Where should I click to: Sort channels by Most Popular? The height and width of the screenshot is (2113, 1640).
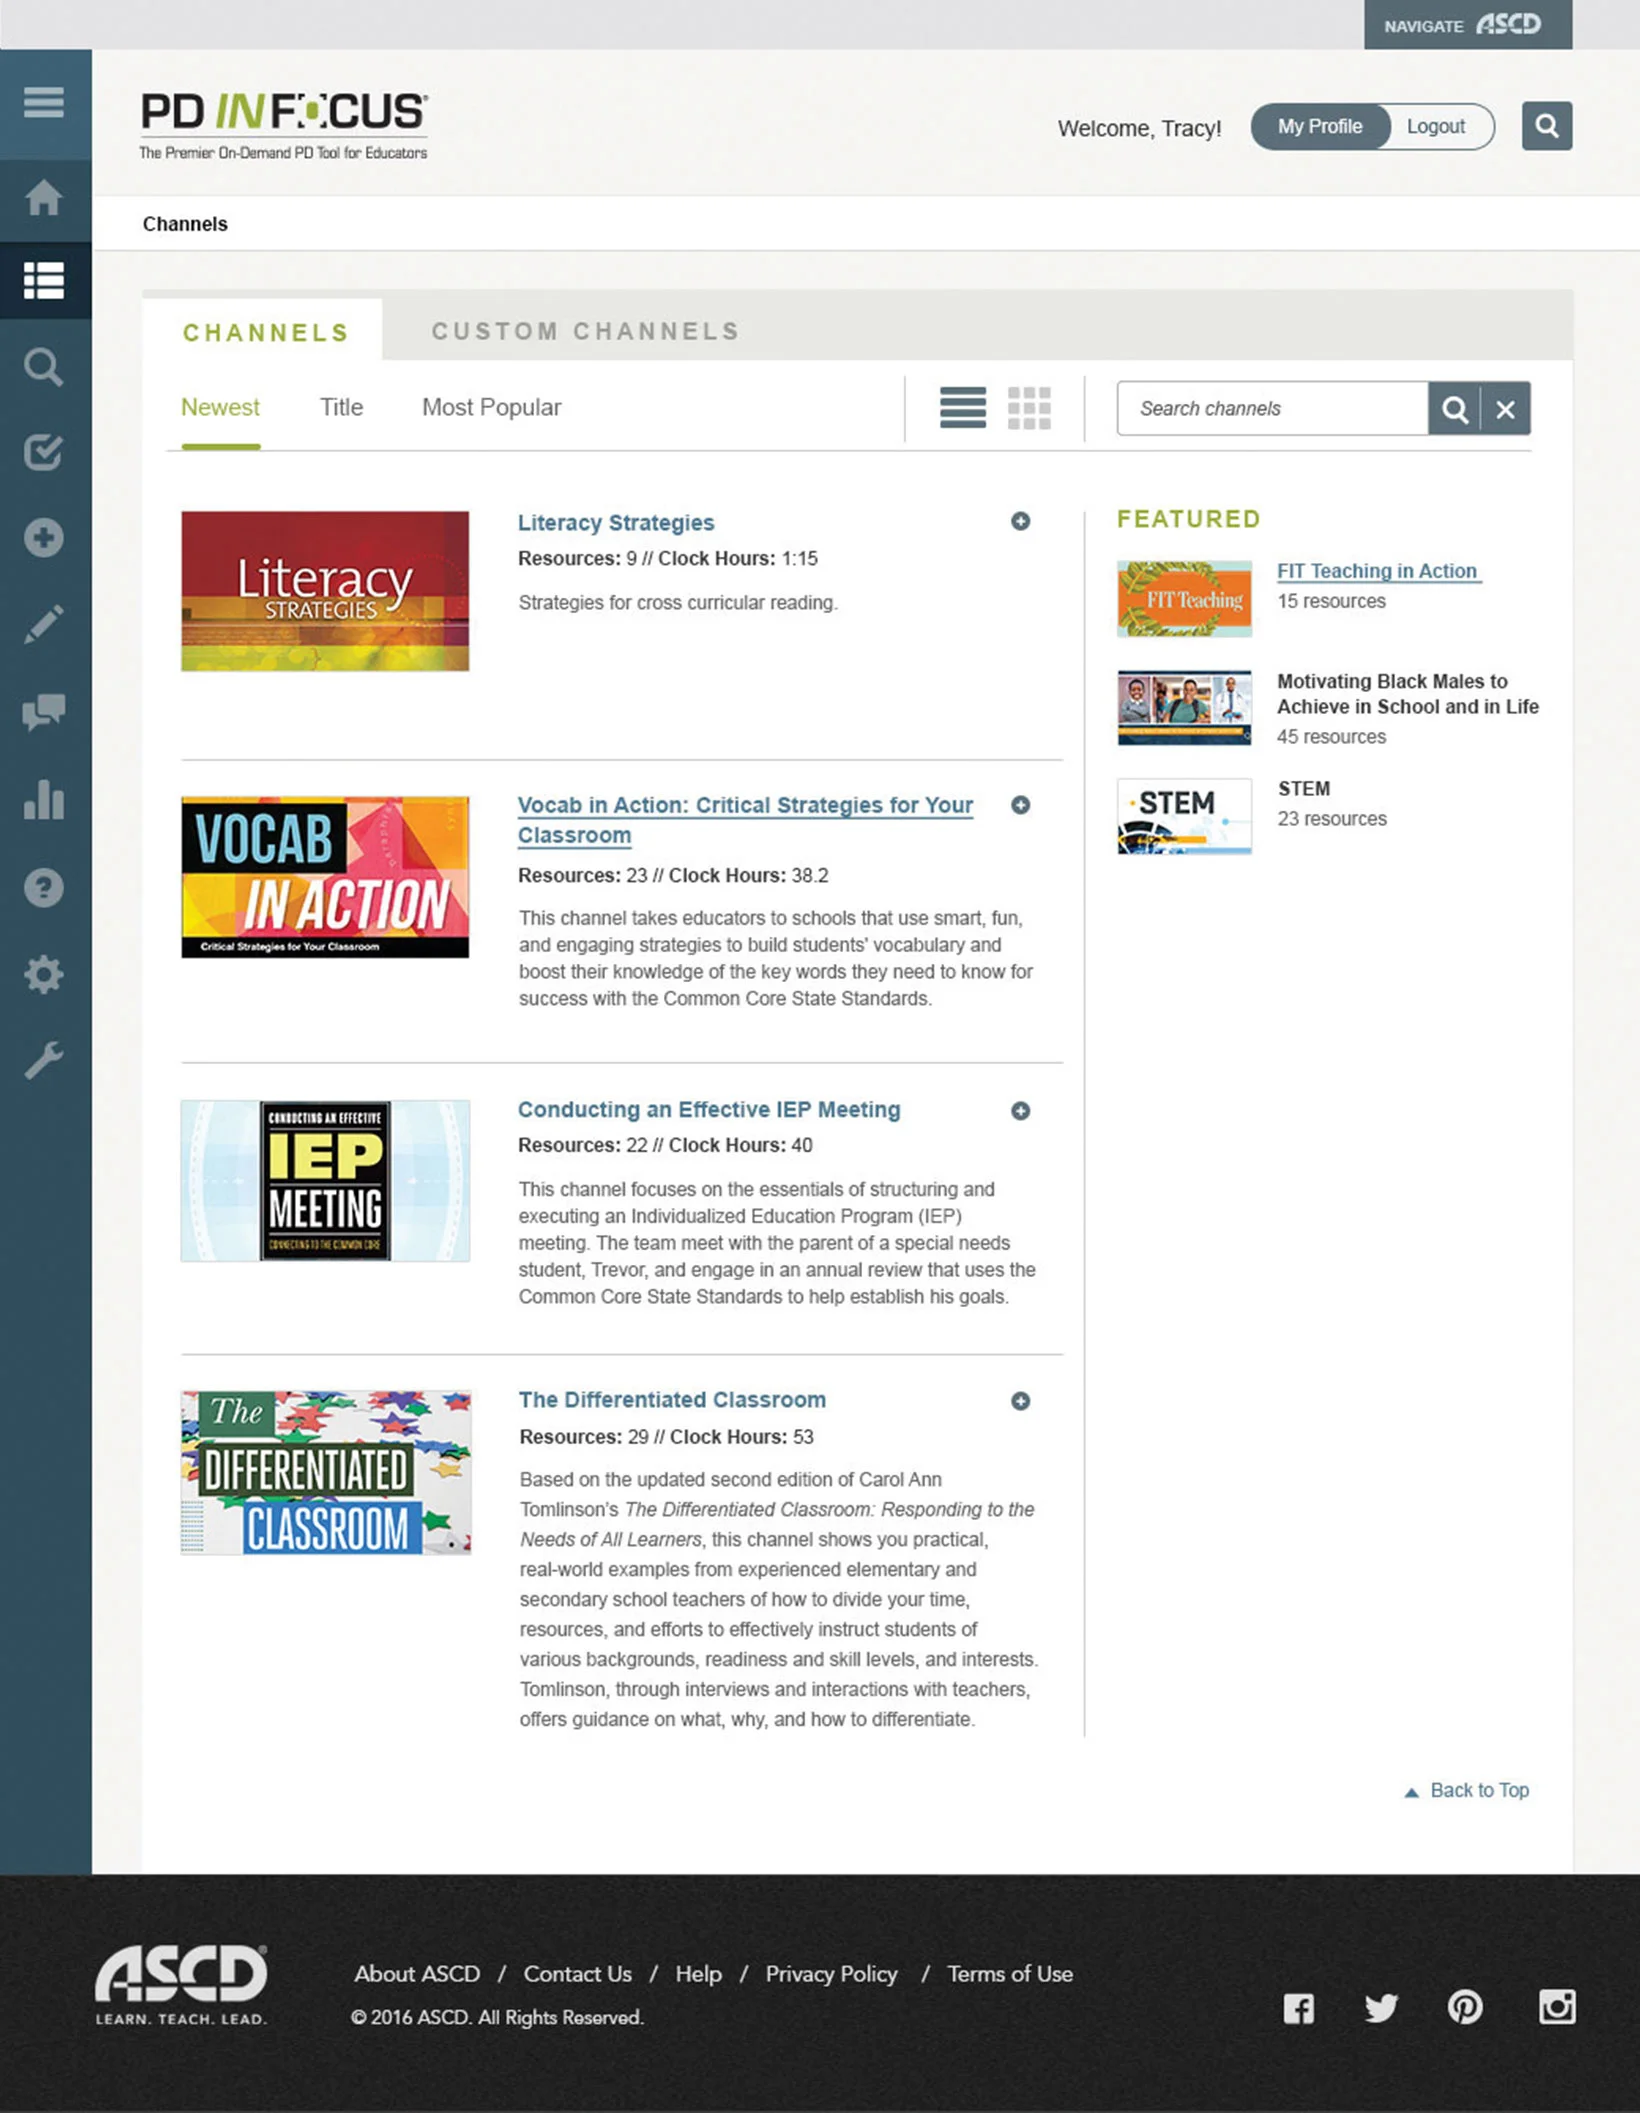491,408
